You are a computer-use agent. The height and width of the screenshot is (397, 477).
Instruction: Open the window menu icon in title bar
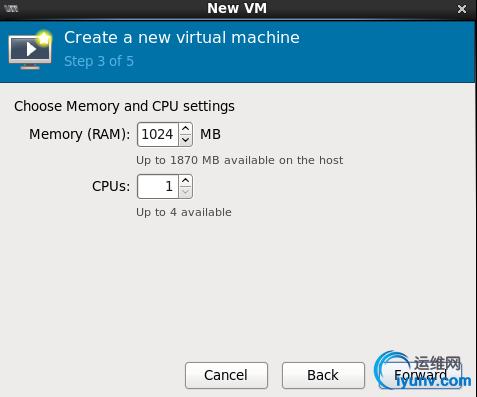(x=11, y=9)
